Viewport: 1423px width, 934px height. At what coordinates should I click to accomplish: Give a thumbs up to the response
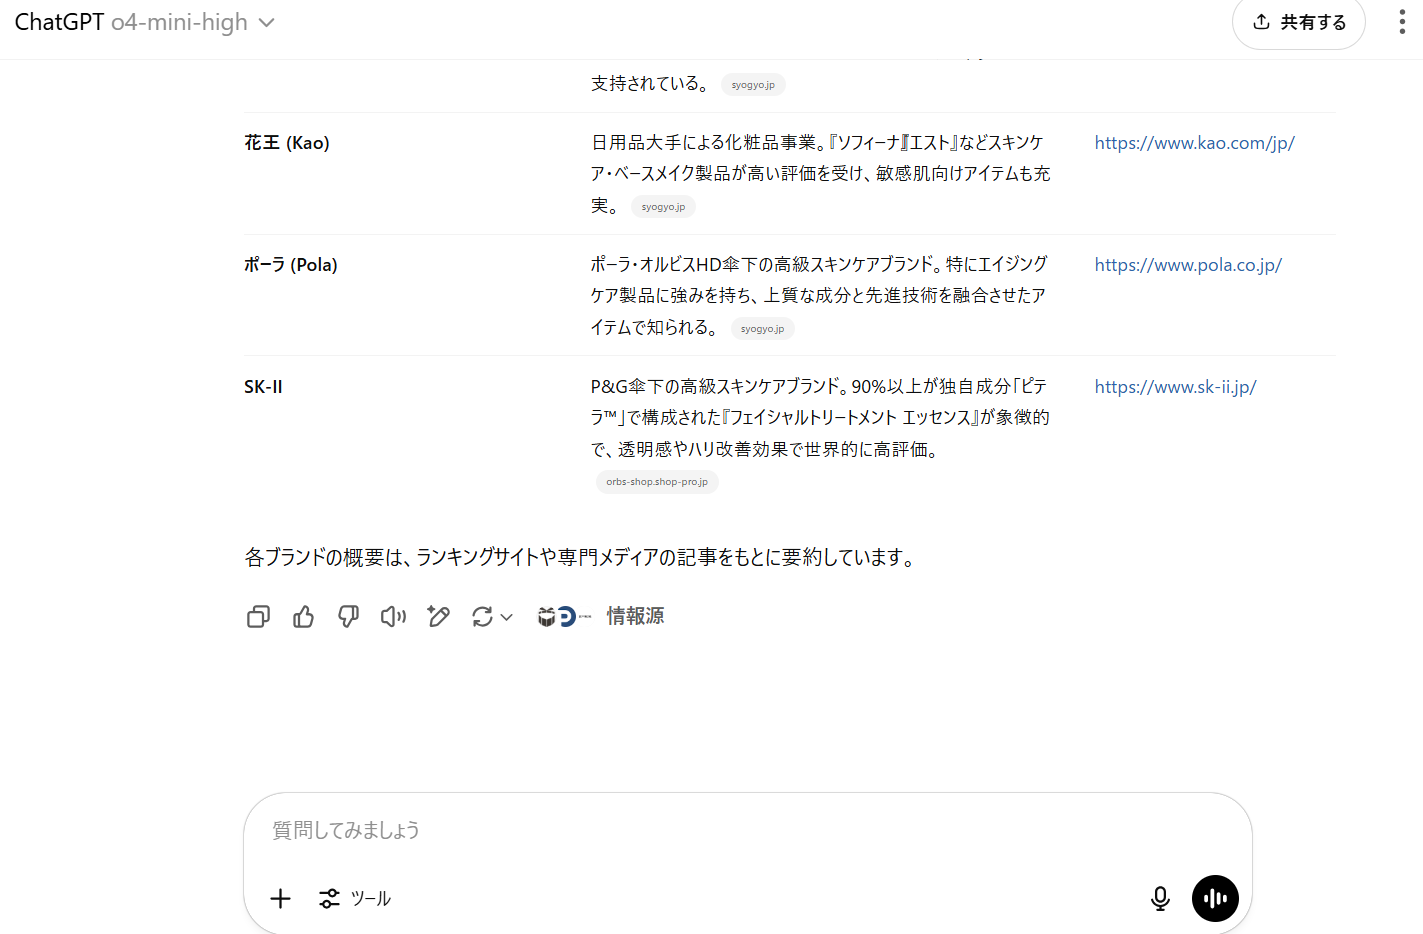coord(303,617)
